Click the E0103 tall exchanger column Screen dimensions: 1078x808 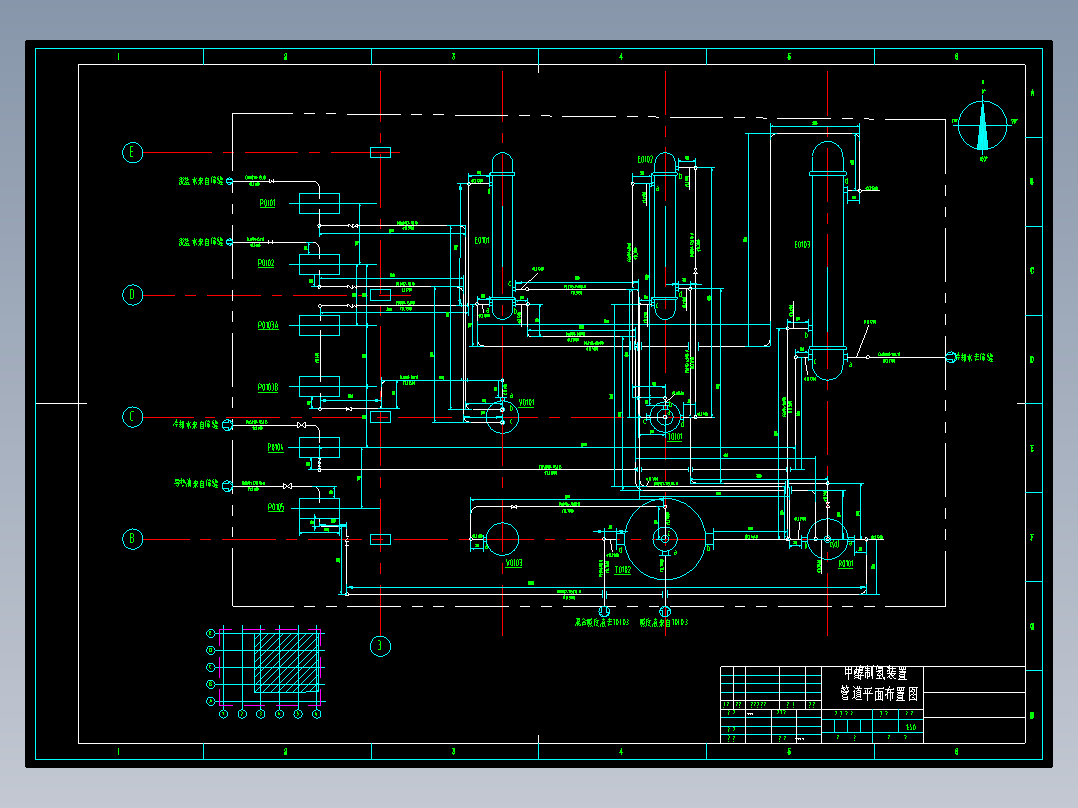[x=827, y=261]
